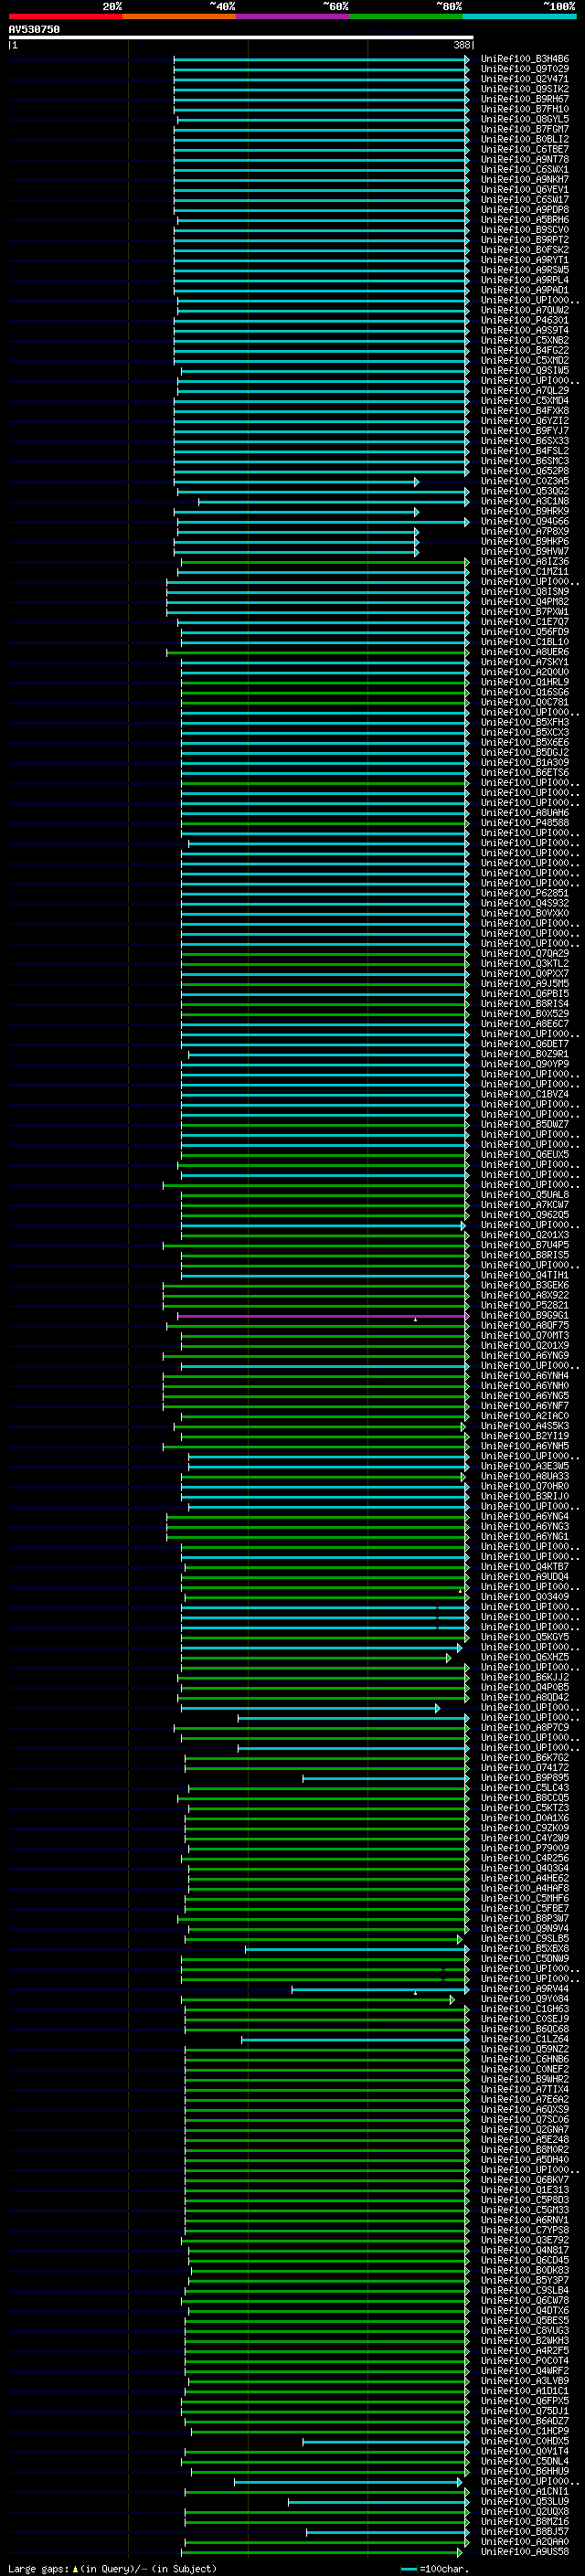Viewport: 585px width, 2576px height.
Task: Select label UniRef100_A9US58
Action: [x=525, y=2553]
